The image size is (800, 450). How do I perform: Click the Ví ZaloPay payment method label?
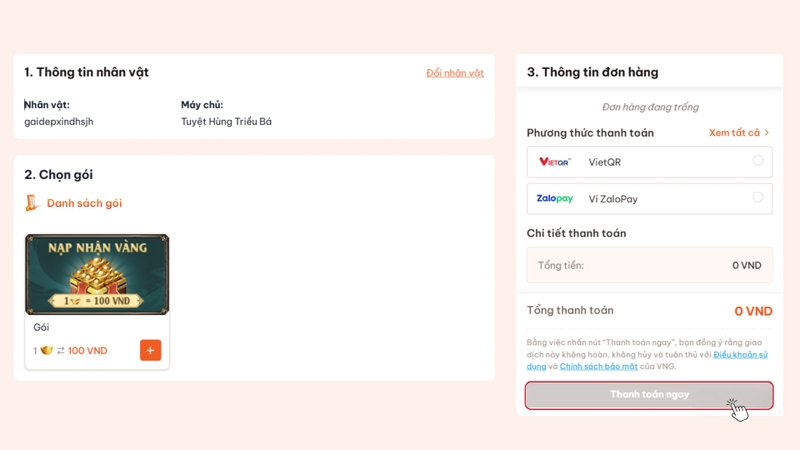pyautogui.click(x=613, y=199)
